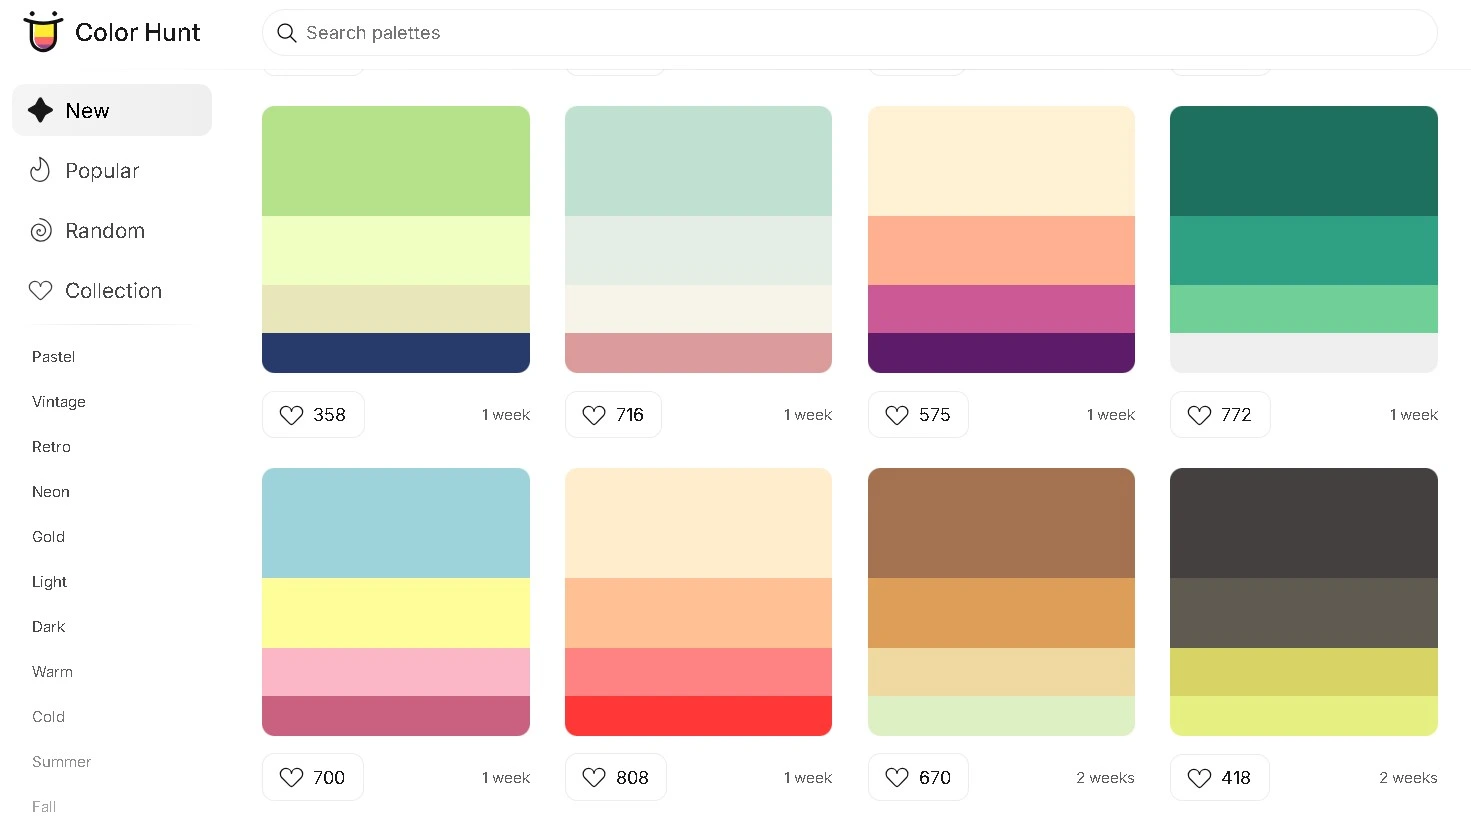Open the Random palettes section

[104, 230]
